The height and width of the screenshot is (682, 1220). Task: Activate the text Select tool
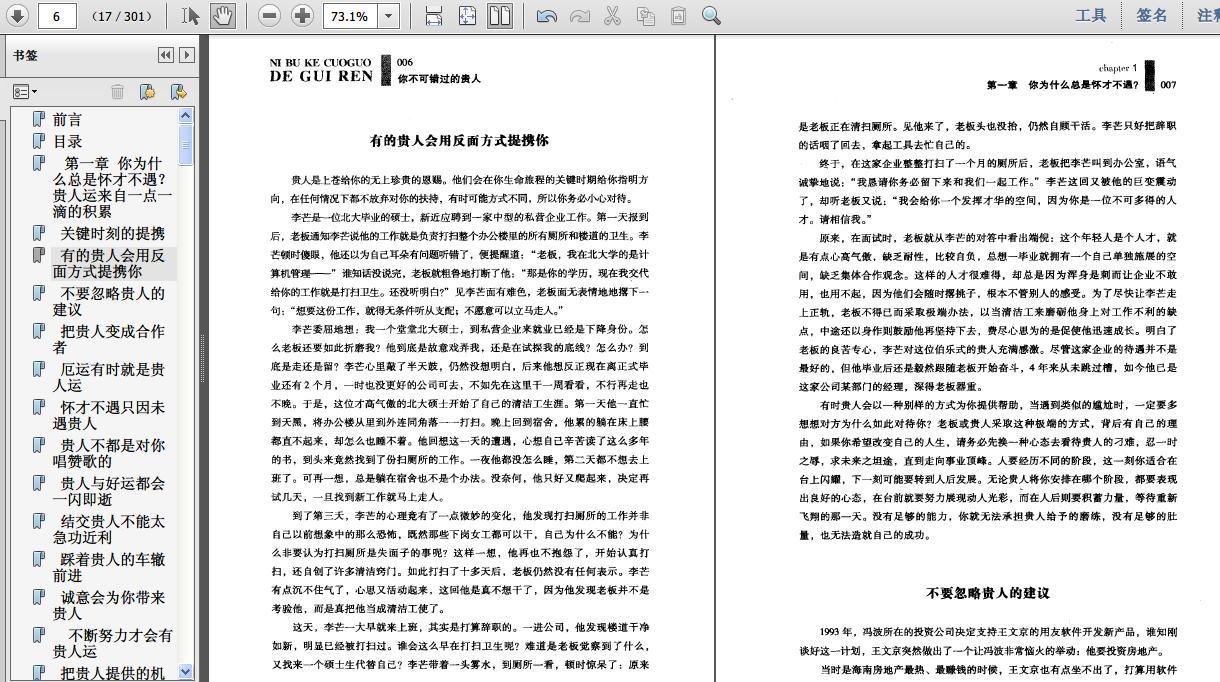coord(190,15)
